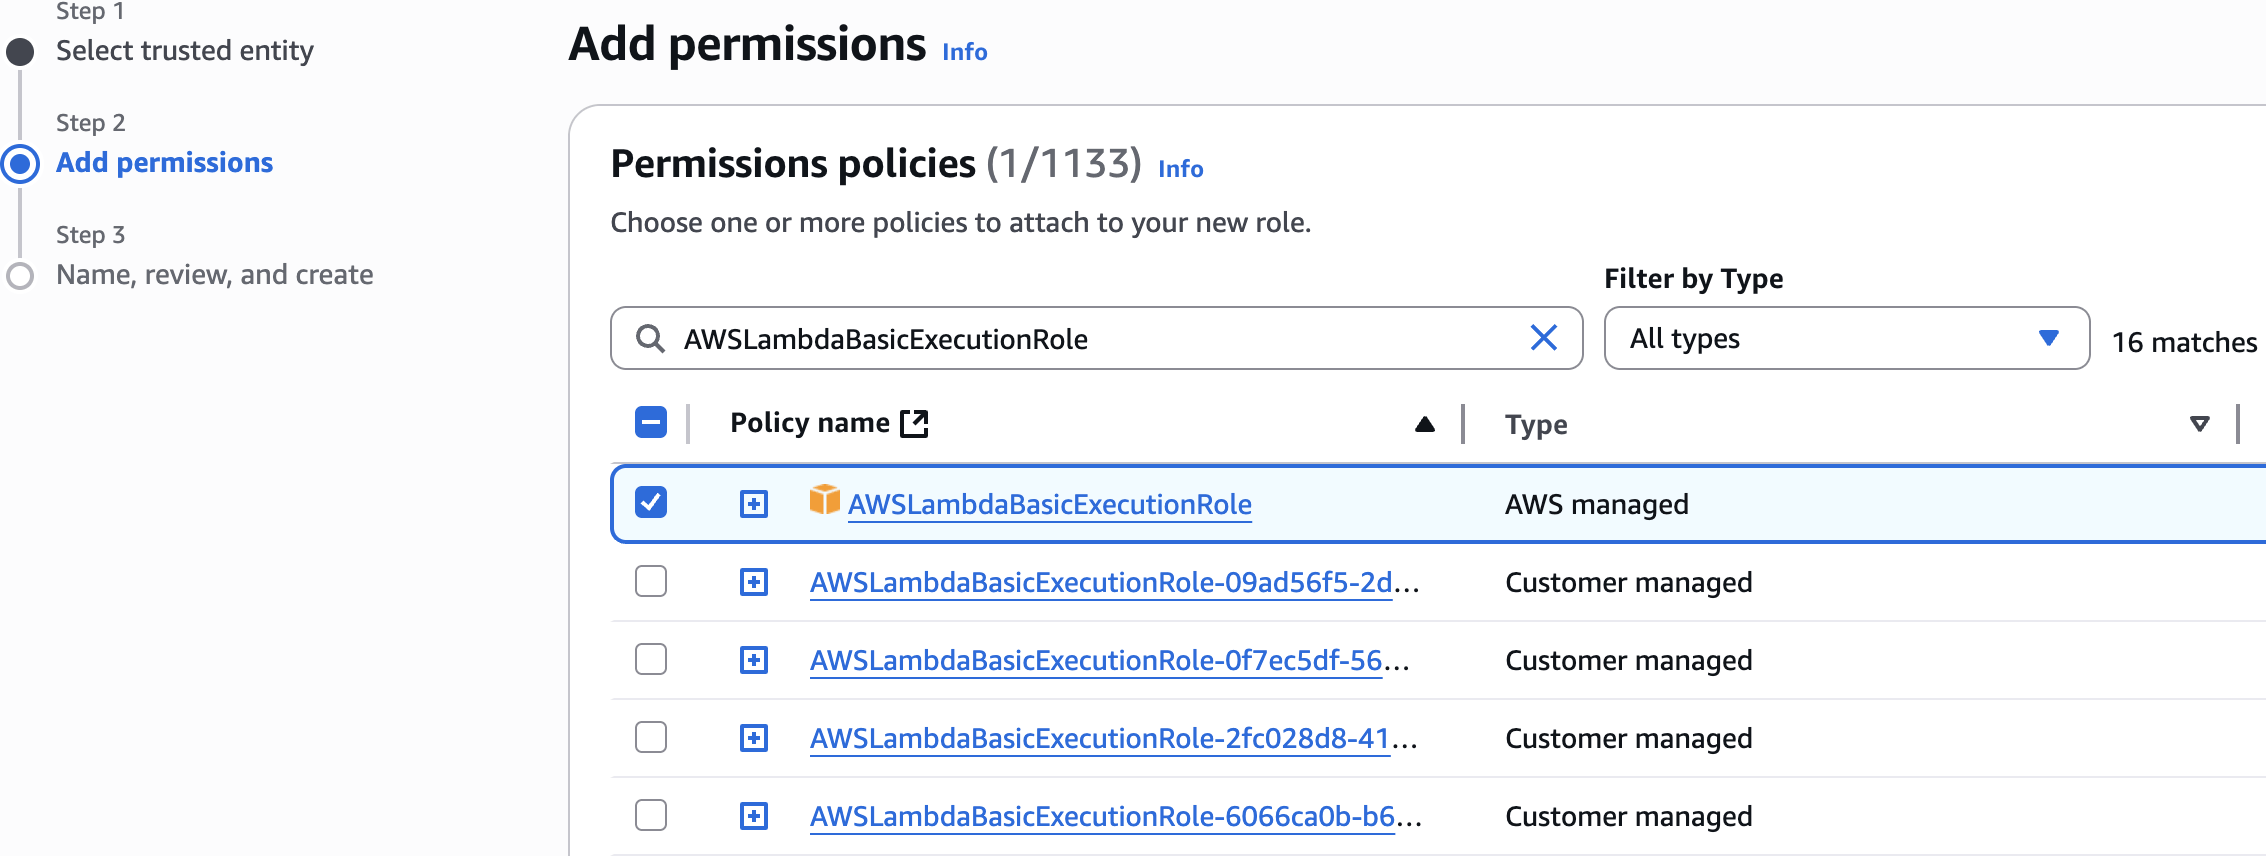
Task: Expand the AWSLambdaBasicExecutionRole-2fc028d8 policy row
Action: (x=754, y=738)
